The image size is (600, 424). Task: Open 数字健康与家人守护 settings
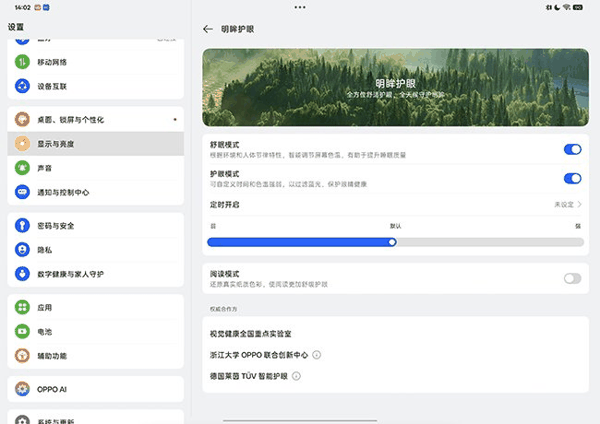pyautogui.click(x=95, y=273)
